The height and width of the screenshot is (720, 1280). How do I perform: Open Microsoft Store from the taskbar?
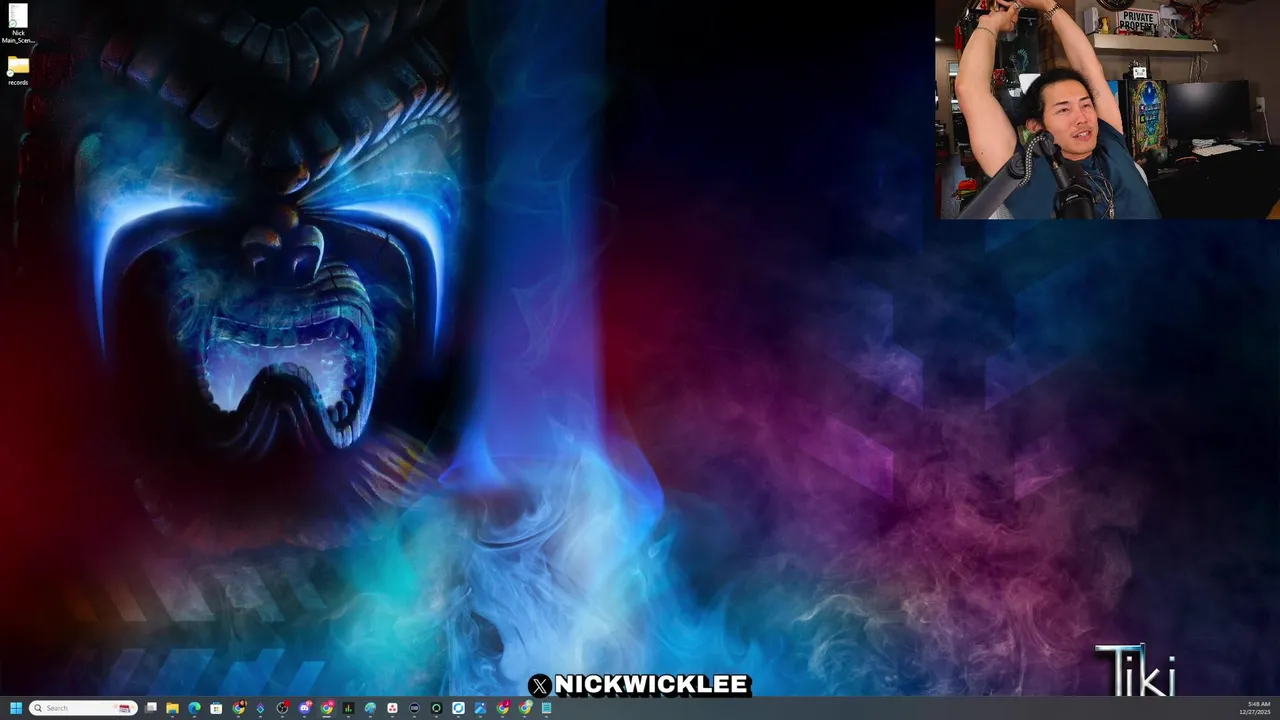[x=216, y=708]
